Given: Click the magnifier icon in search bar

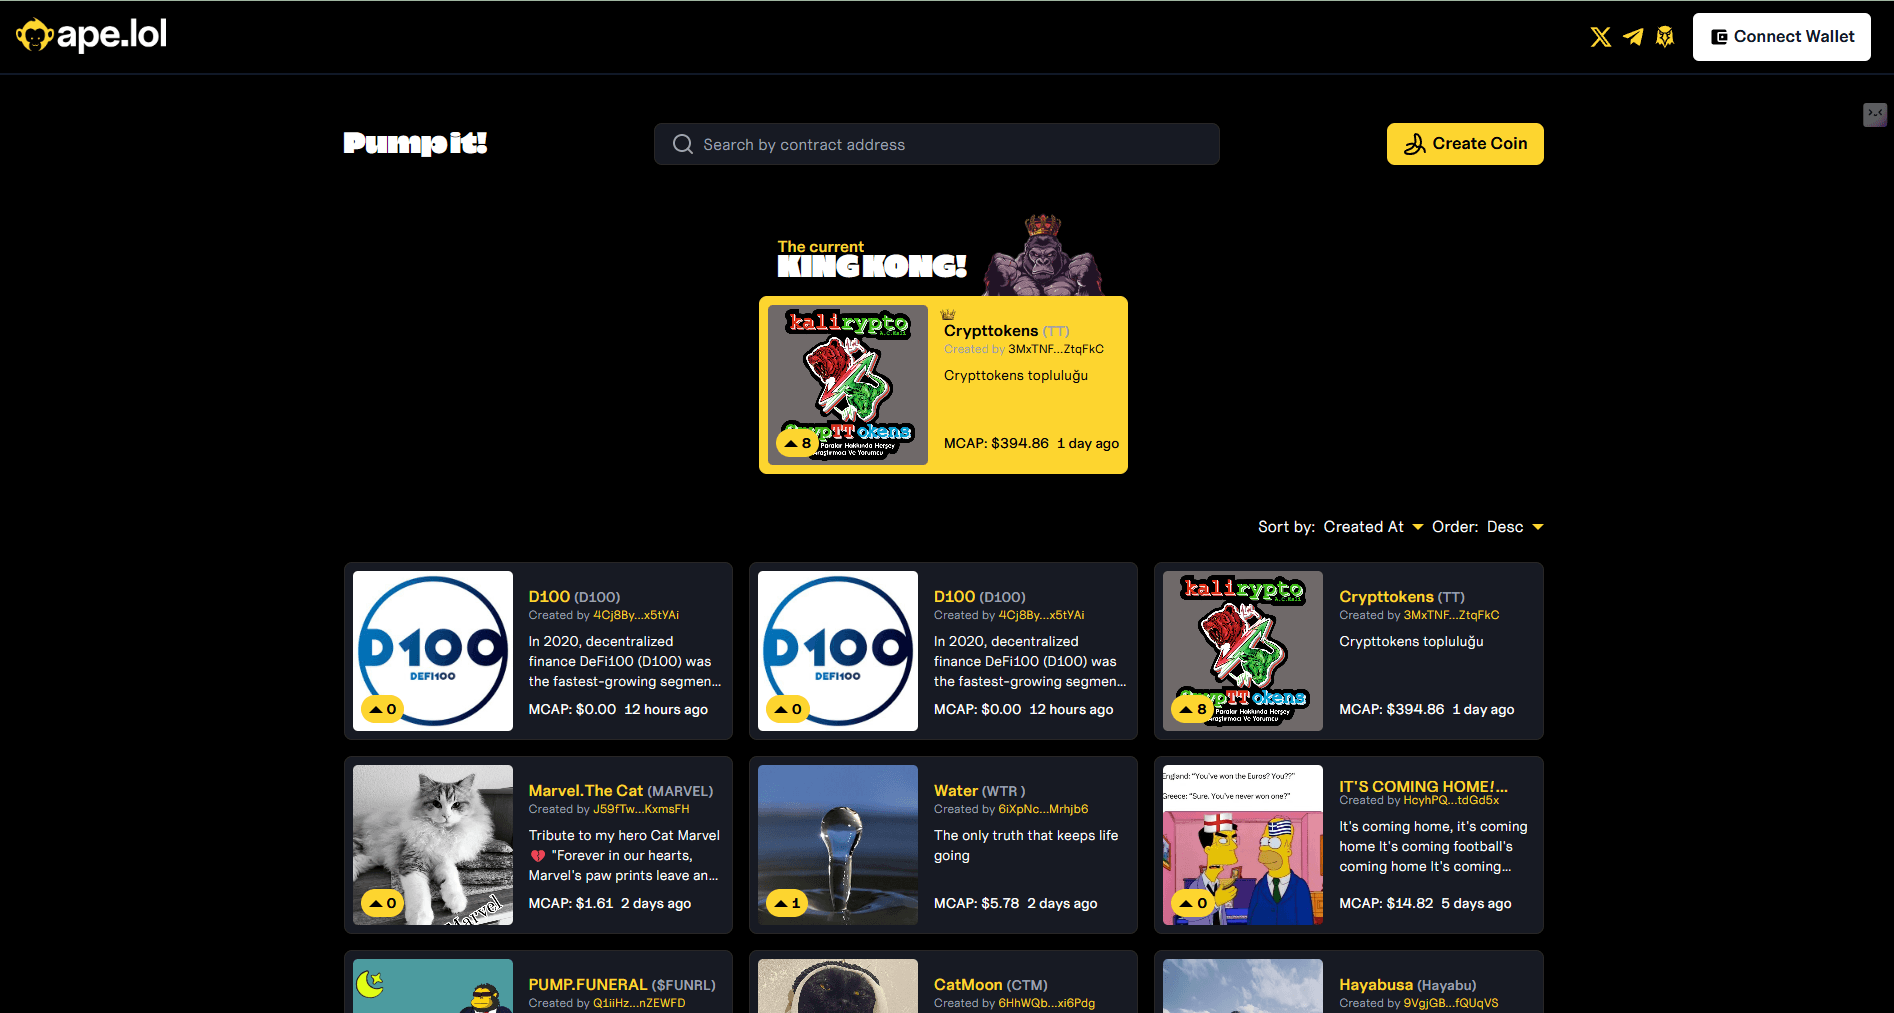Looking at the screenshot, I should coord(683,144).
